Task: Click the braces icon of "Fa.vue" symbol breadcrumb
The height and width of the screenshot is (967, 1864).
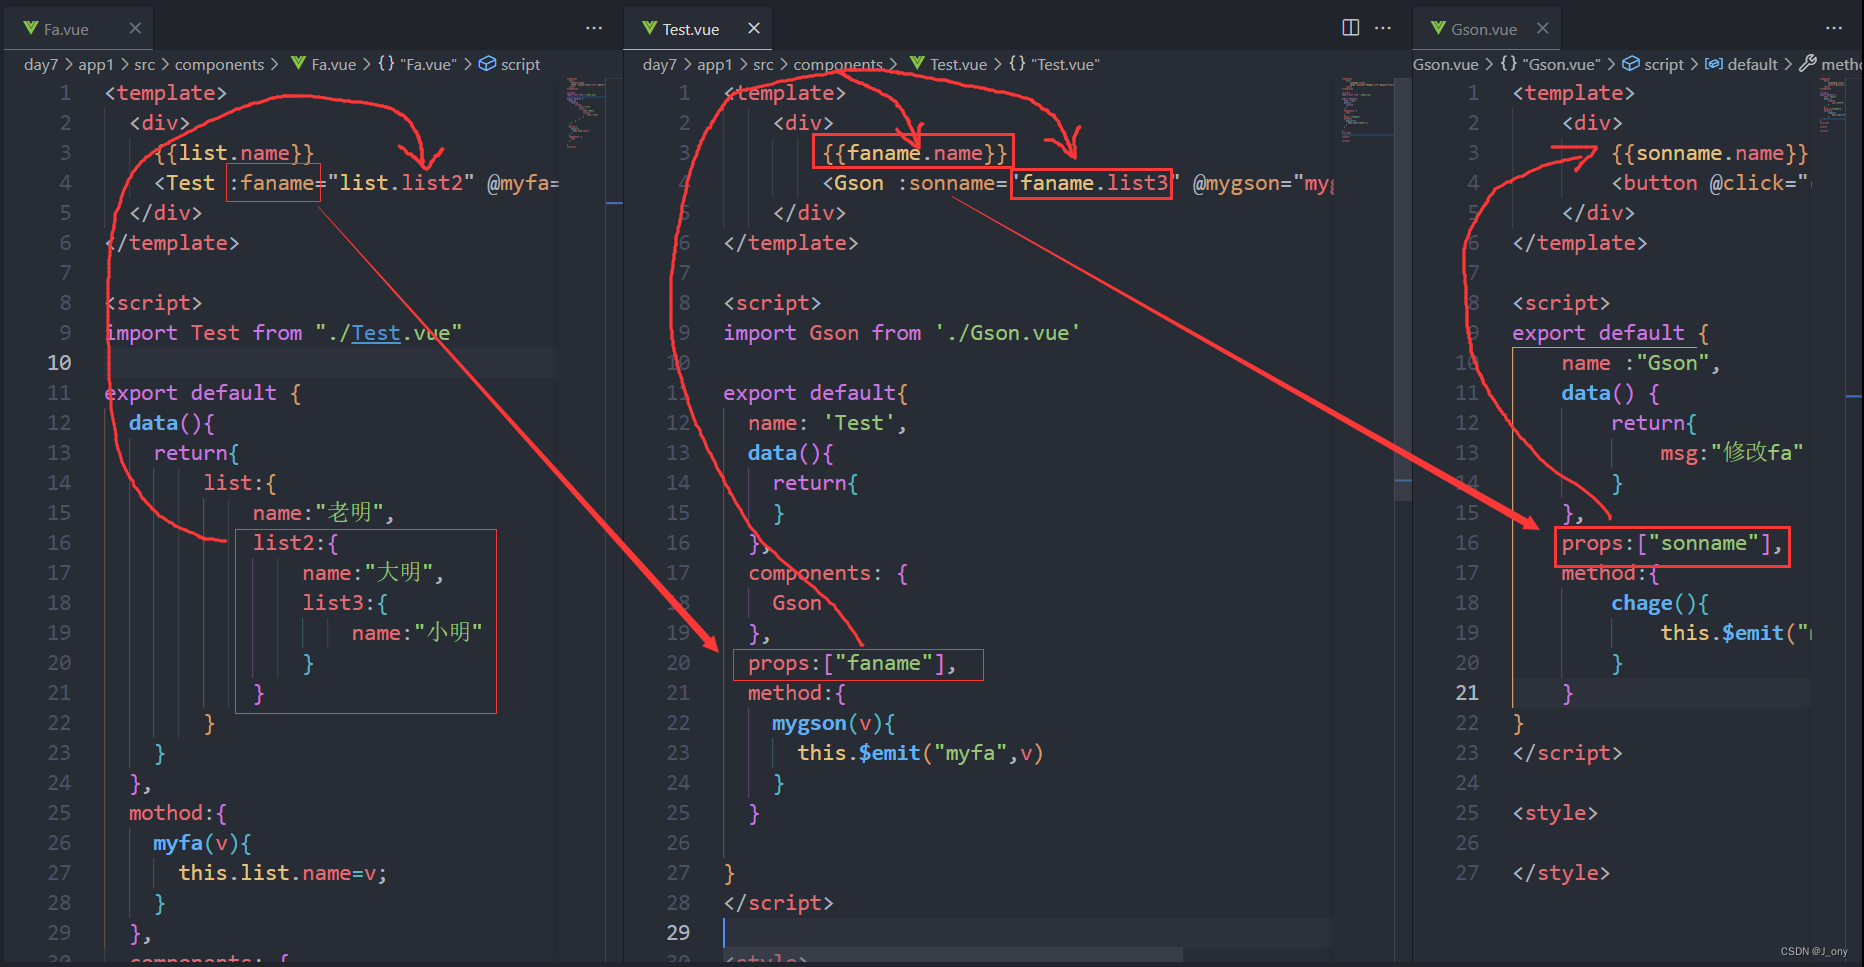Action: (x=386, y=63)
